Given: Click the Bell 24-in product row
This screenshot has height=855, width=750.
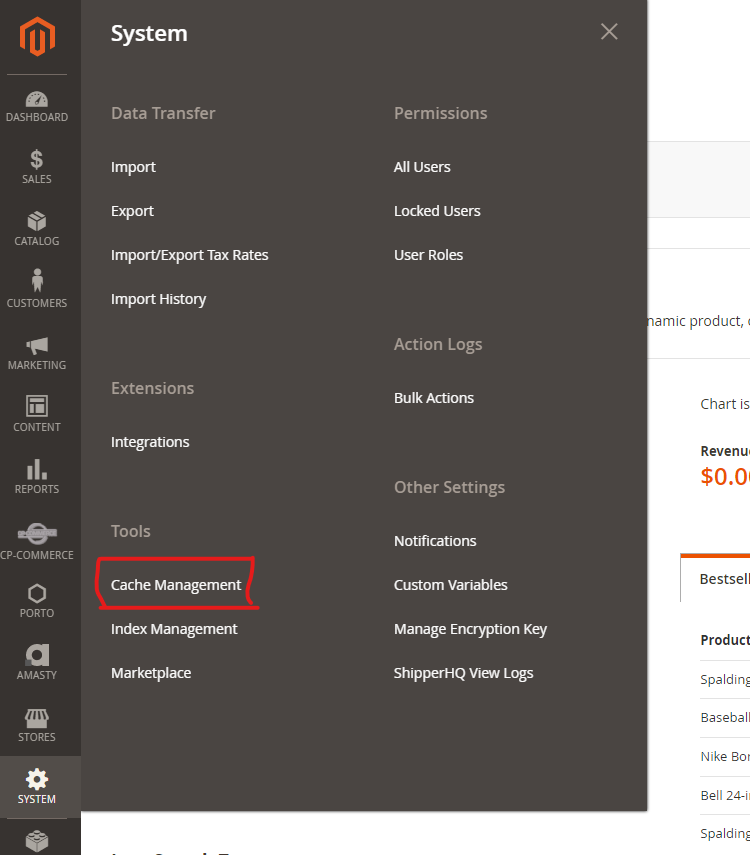Looking at the screenshot, I should click(x=725, y=796).
